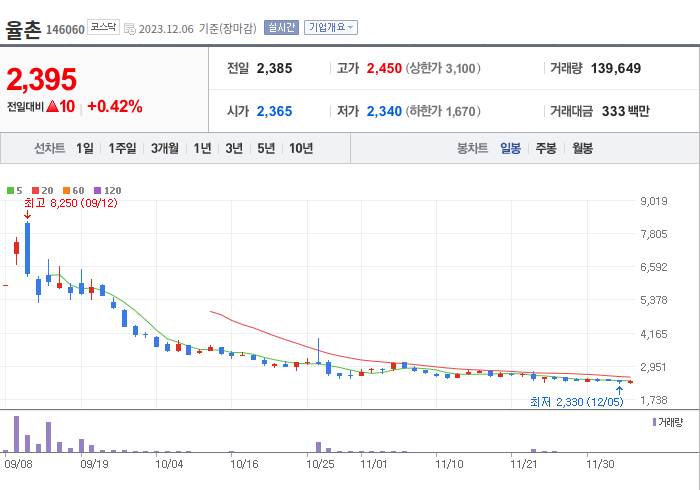Click the tallest volume bar near 09/08
This screenshot has width=700, height=490.
click(x=17, y=434)
